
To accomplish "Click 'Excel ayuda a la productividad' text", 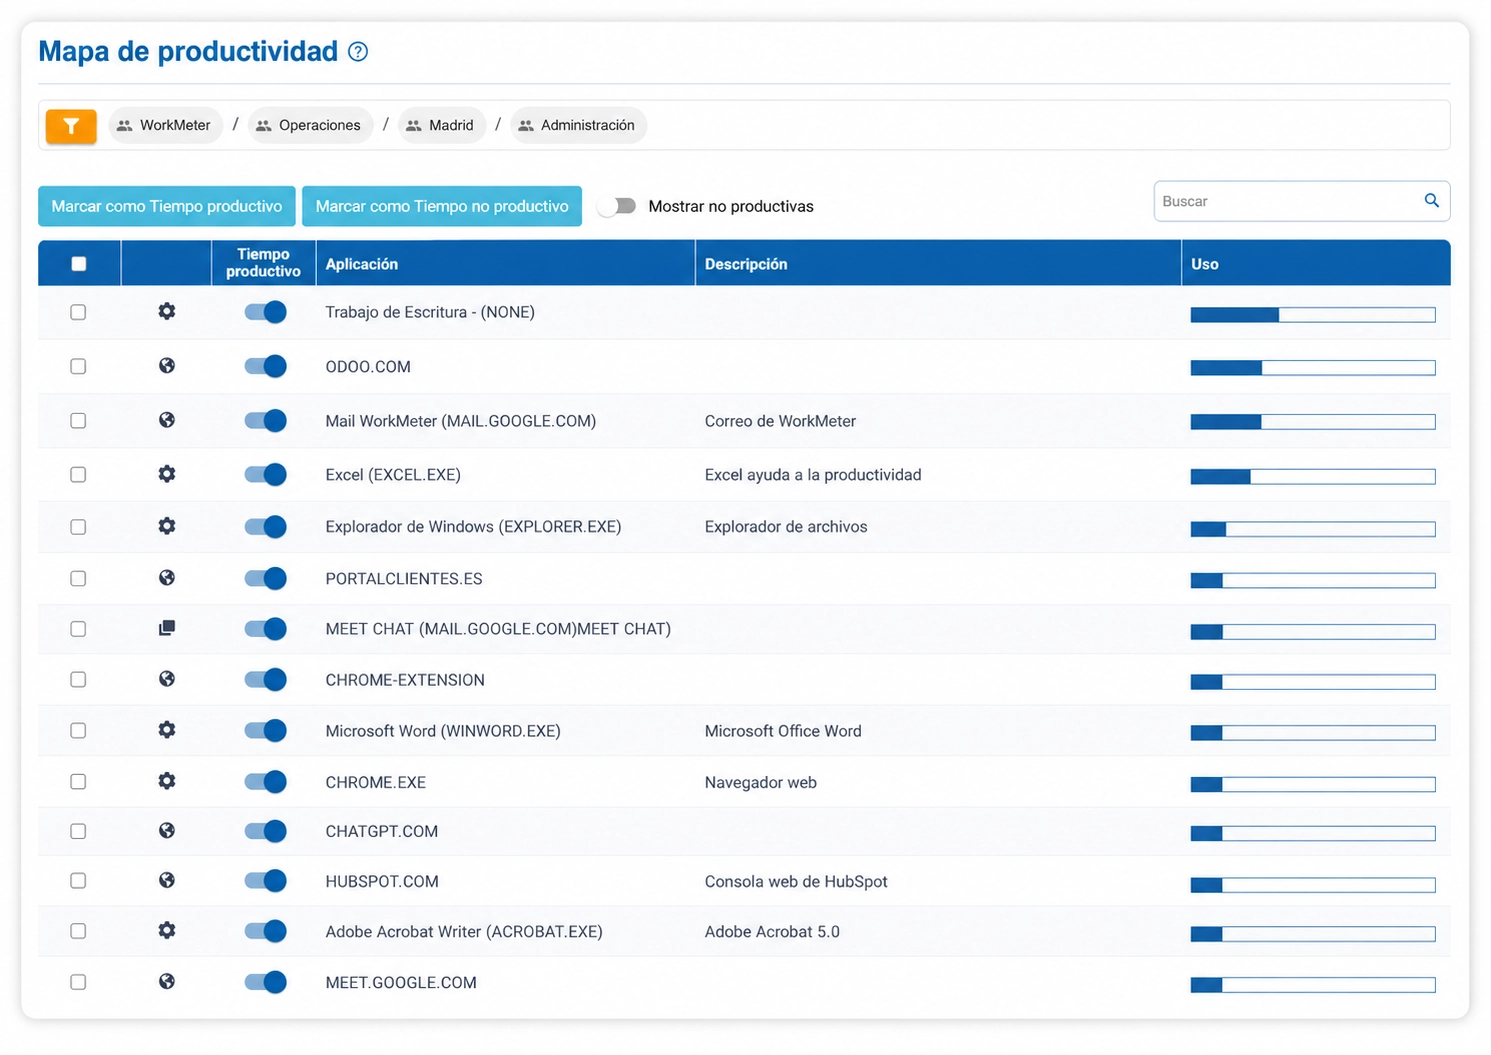I will pos(813,475).
